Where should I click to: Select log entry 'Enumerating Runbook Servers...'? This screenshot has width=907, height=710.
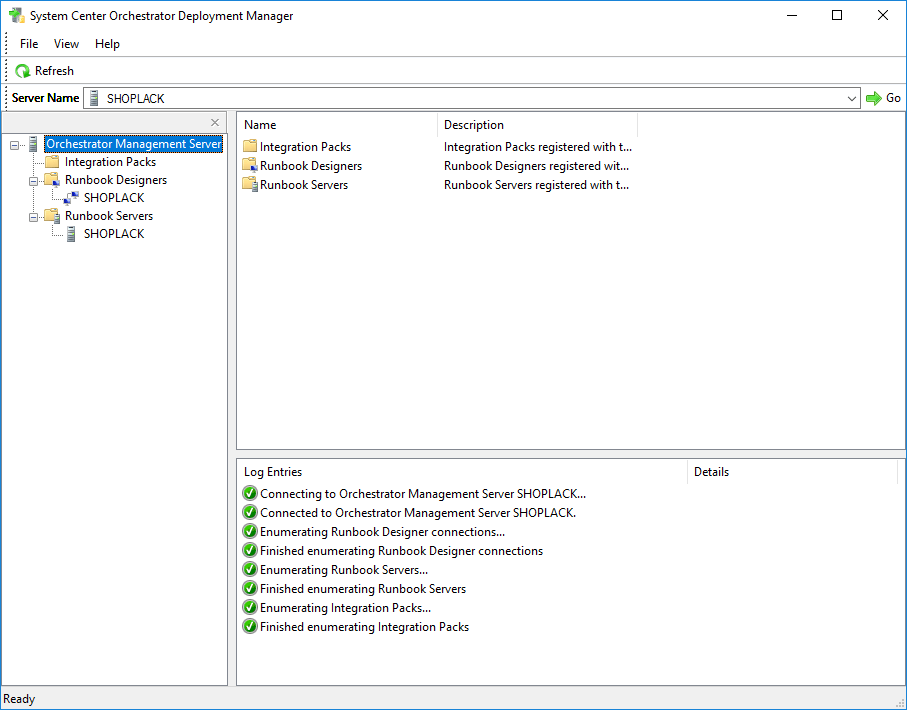pyautogui.click(x=344, y=571)
